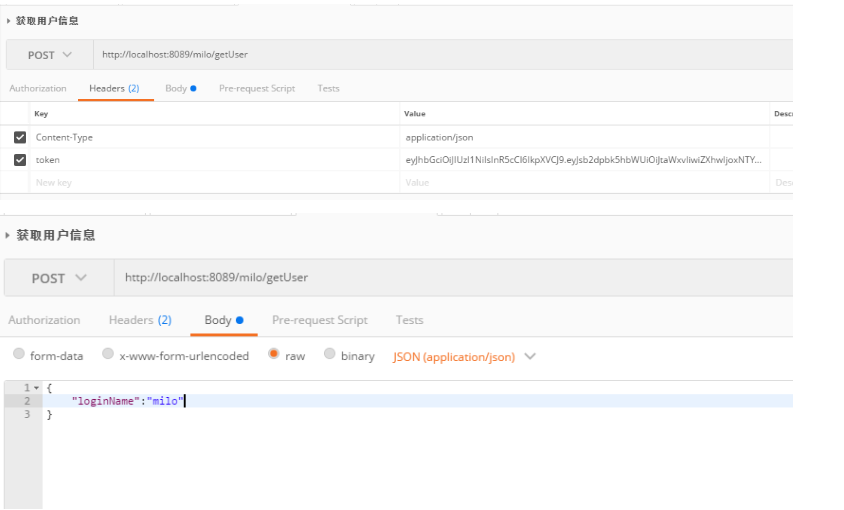Open Tests tab in lower request

(x=410, y=320)
